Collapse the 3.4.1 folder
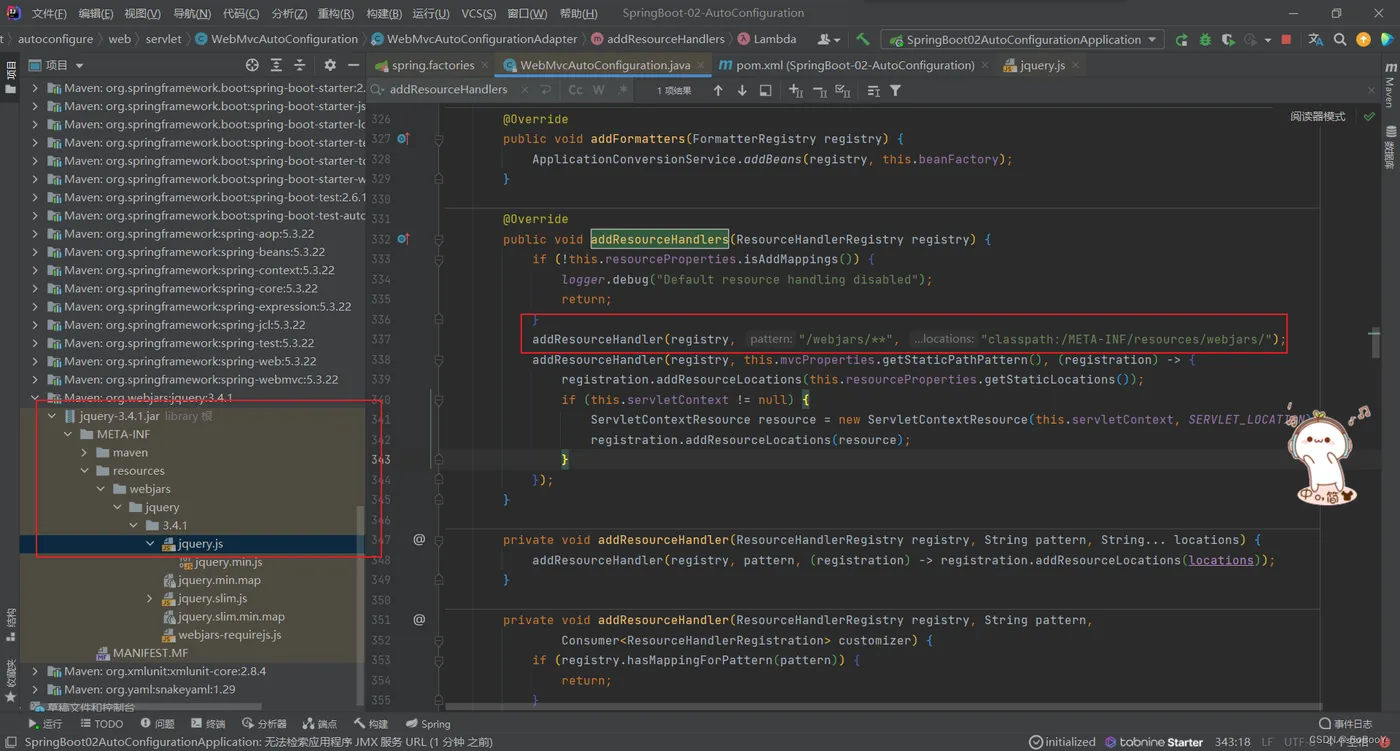 pos(134,525)
